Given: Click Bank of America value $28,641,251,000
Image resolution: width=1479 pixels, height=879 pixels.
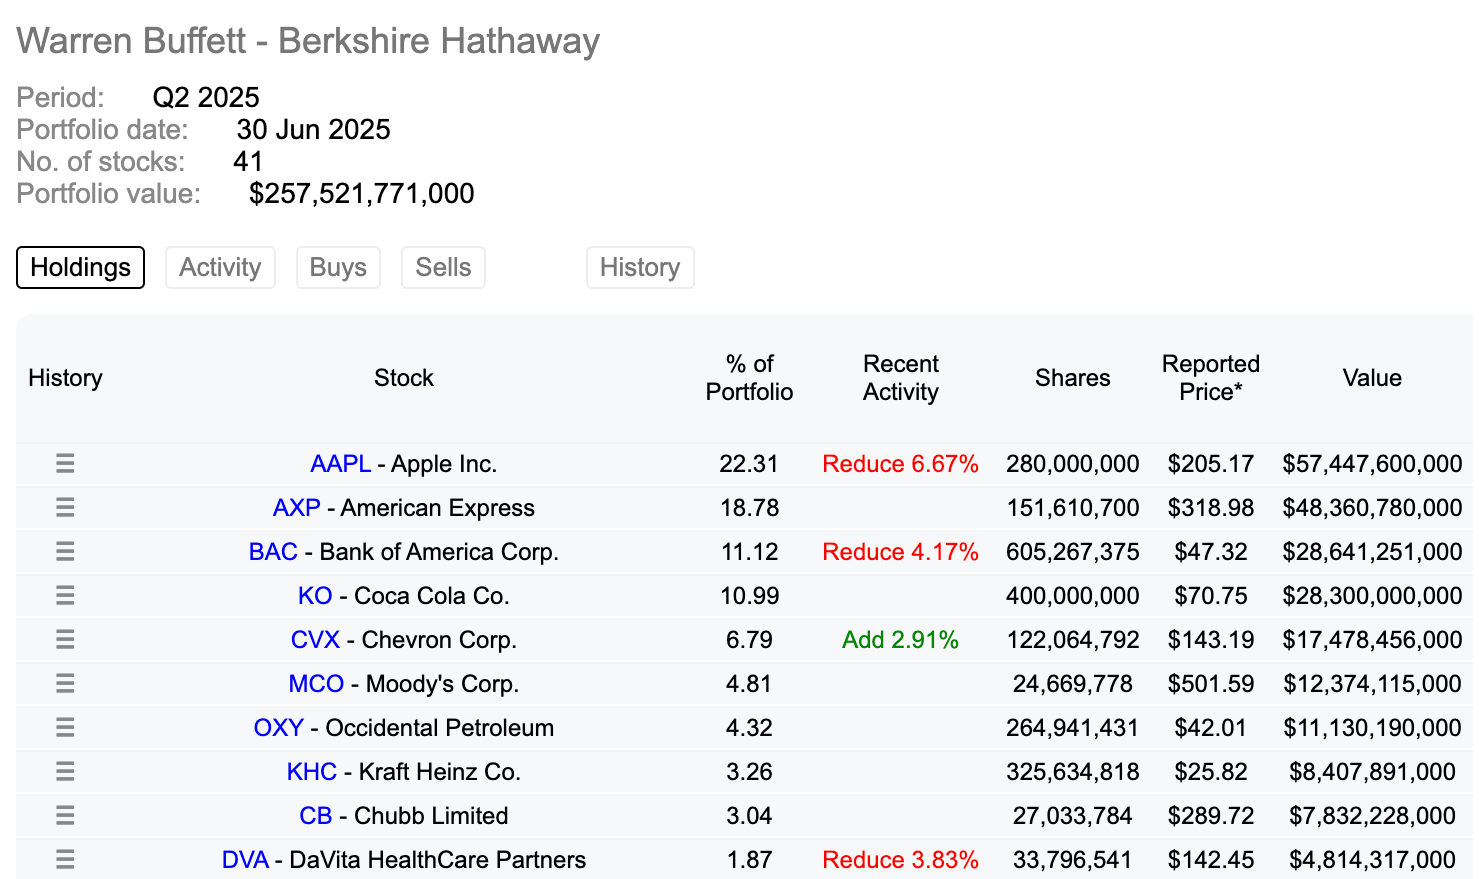Looking at the screenshot, I should 1372,552.
